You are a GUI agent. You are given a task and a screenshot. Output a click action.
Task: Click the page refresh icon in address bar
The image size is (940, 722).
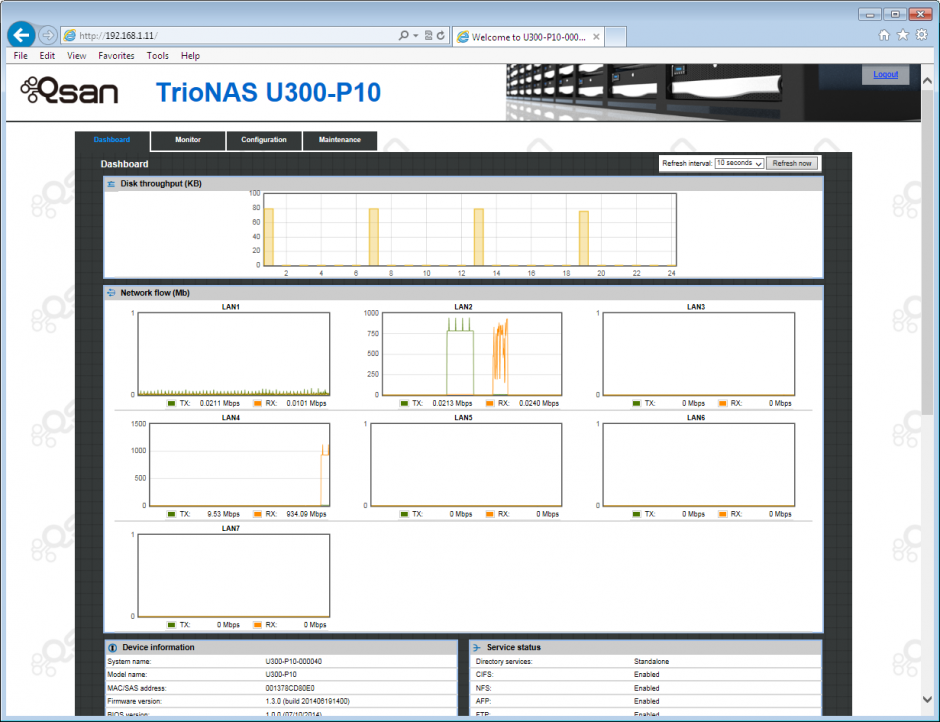click(x=441, y=35)
